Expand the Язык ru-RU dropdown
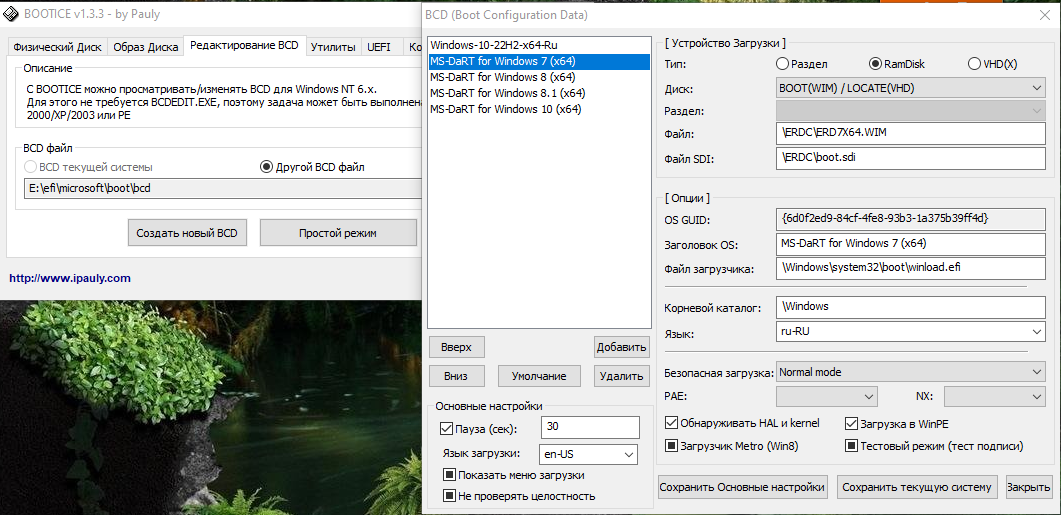The width and height of the screenshot is (1061, 515). click(x=910, y=332)
